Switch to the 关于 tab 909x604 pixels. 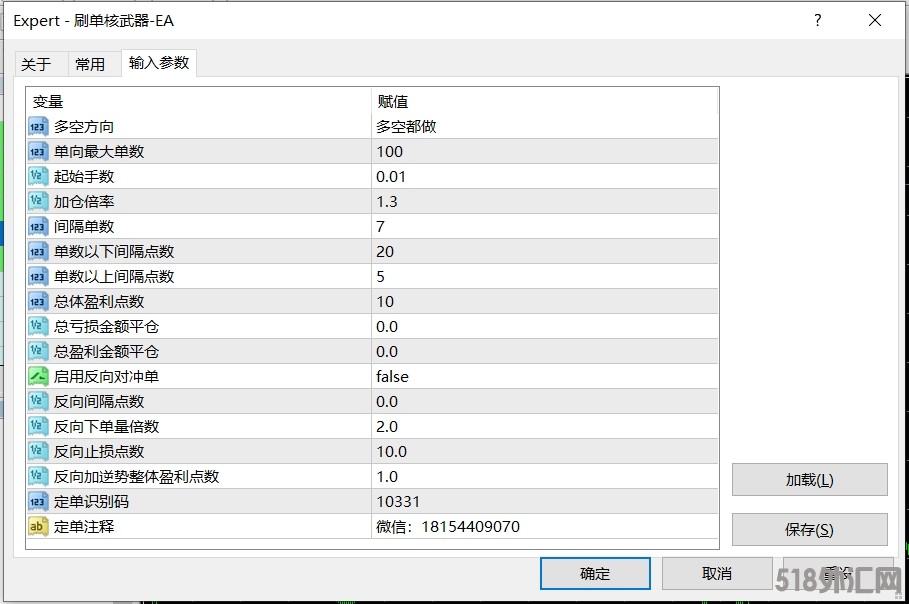[36, 64]
